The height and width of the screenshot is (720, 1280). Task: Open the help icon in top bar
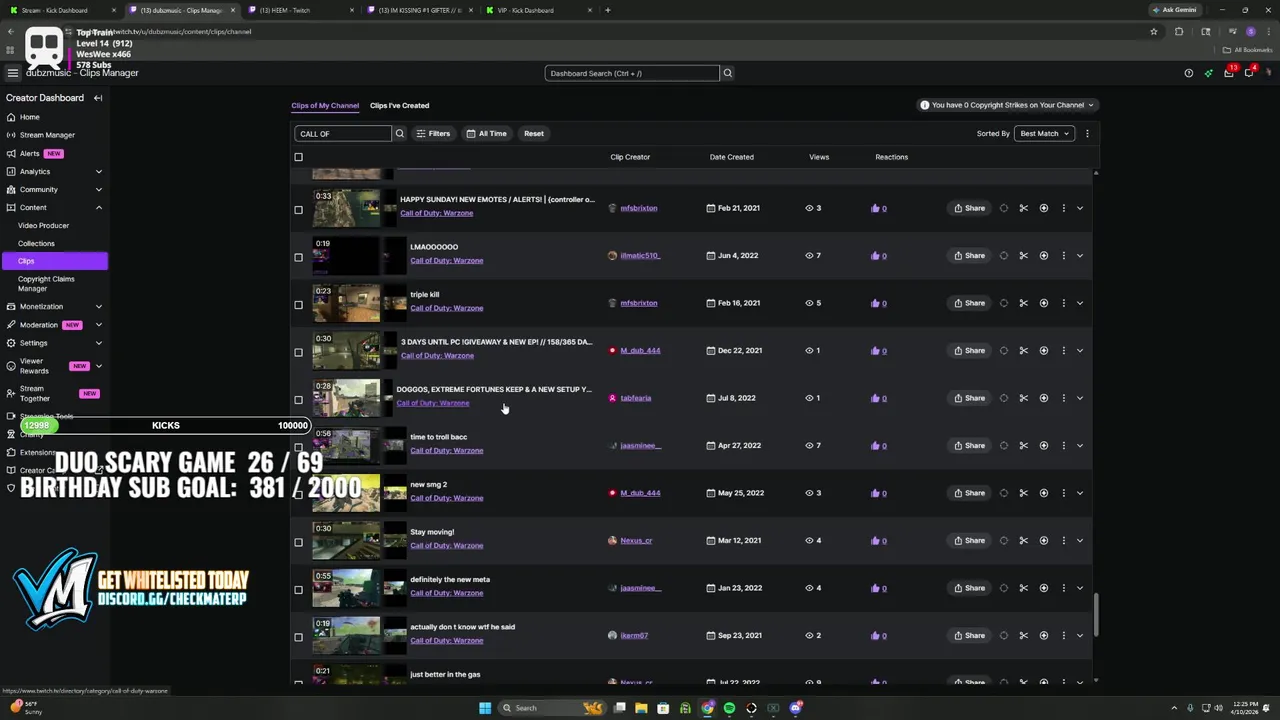[x=1188, y=73]
